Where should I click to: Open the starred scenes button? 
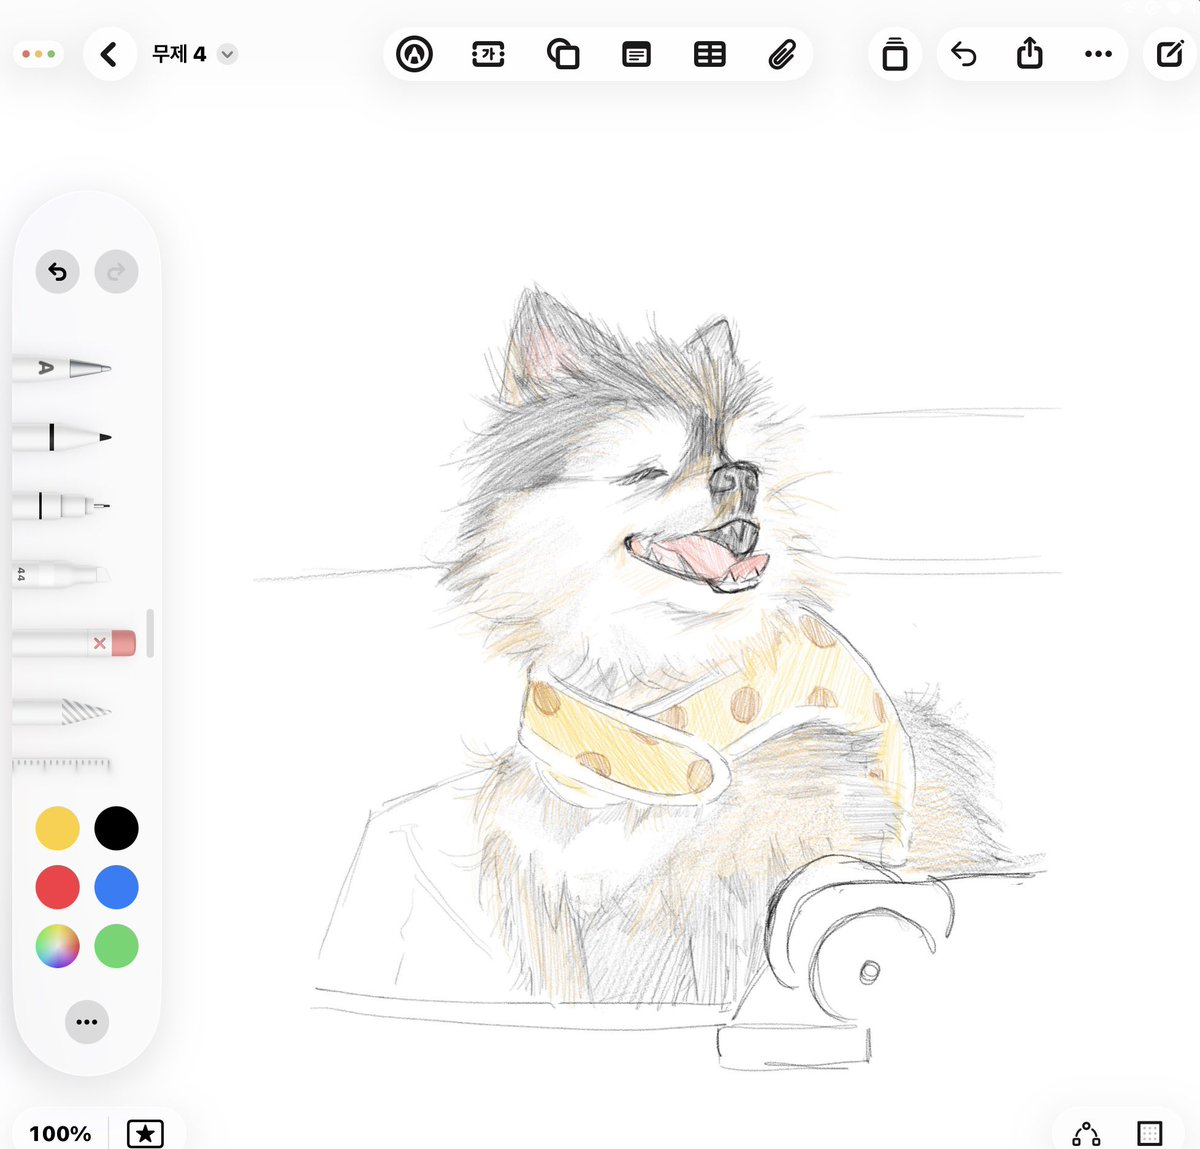point(145,1133)
